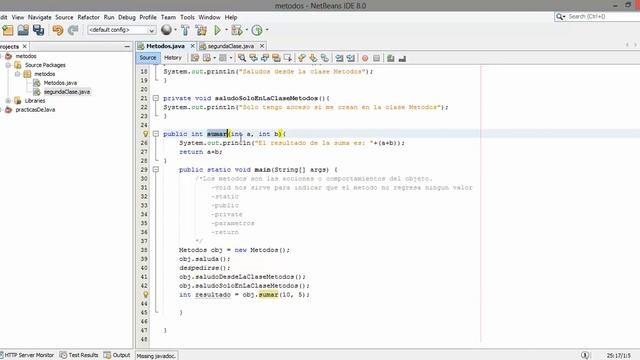Click Shift Line Left editor icon
The image size is (640, 360).
point(339,58)
